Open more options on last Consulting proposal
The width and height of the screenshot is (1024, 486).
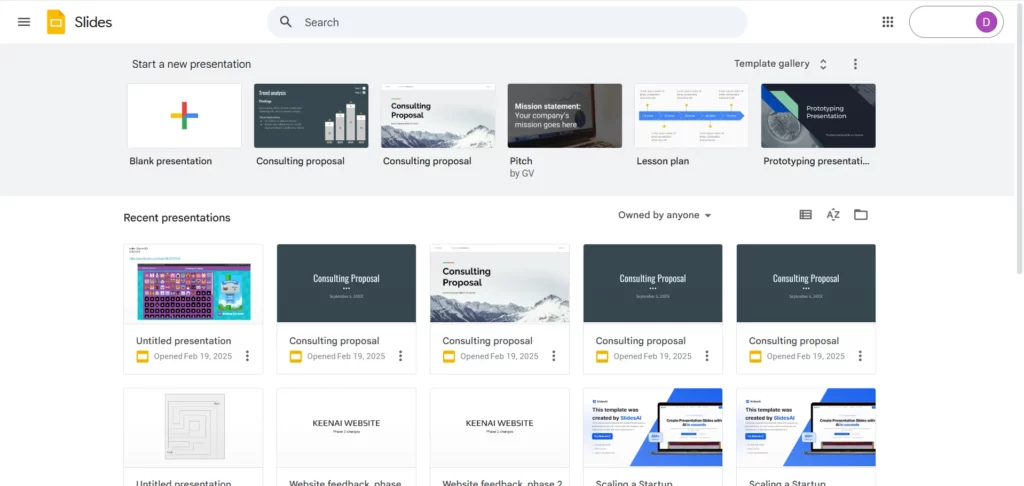[860, 356]
